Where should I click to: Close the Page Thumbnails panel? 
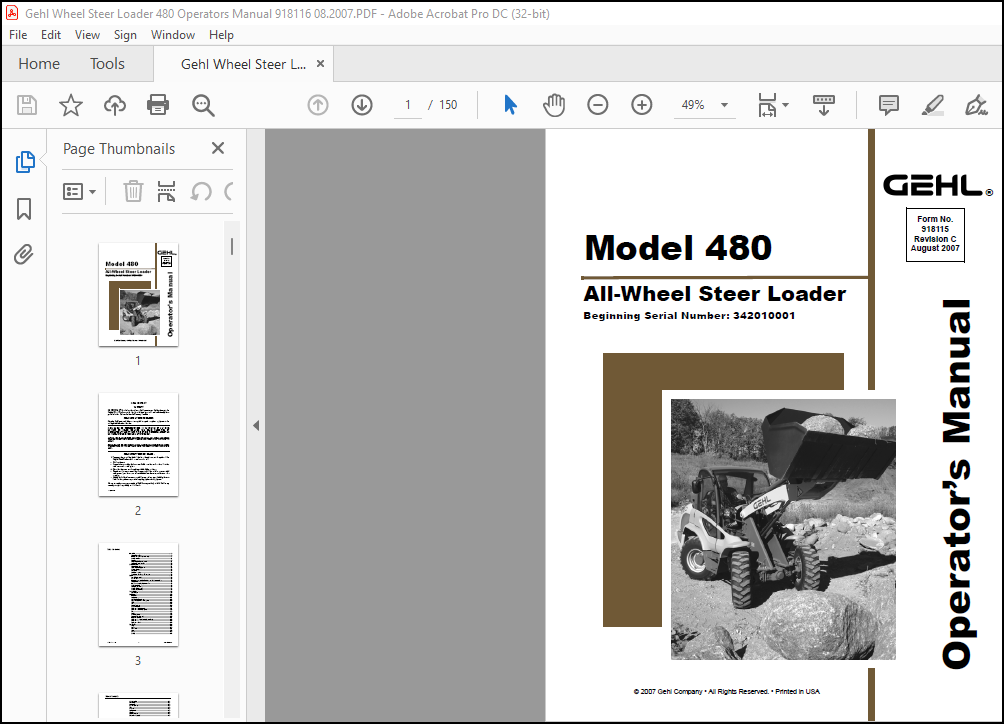point(218,149)
